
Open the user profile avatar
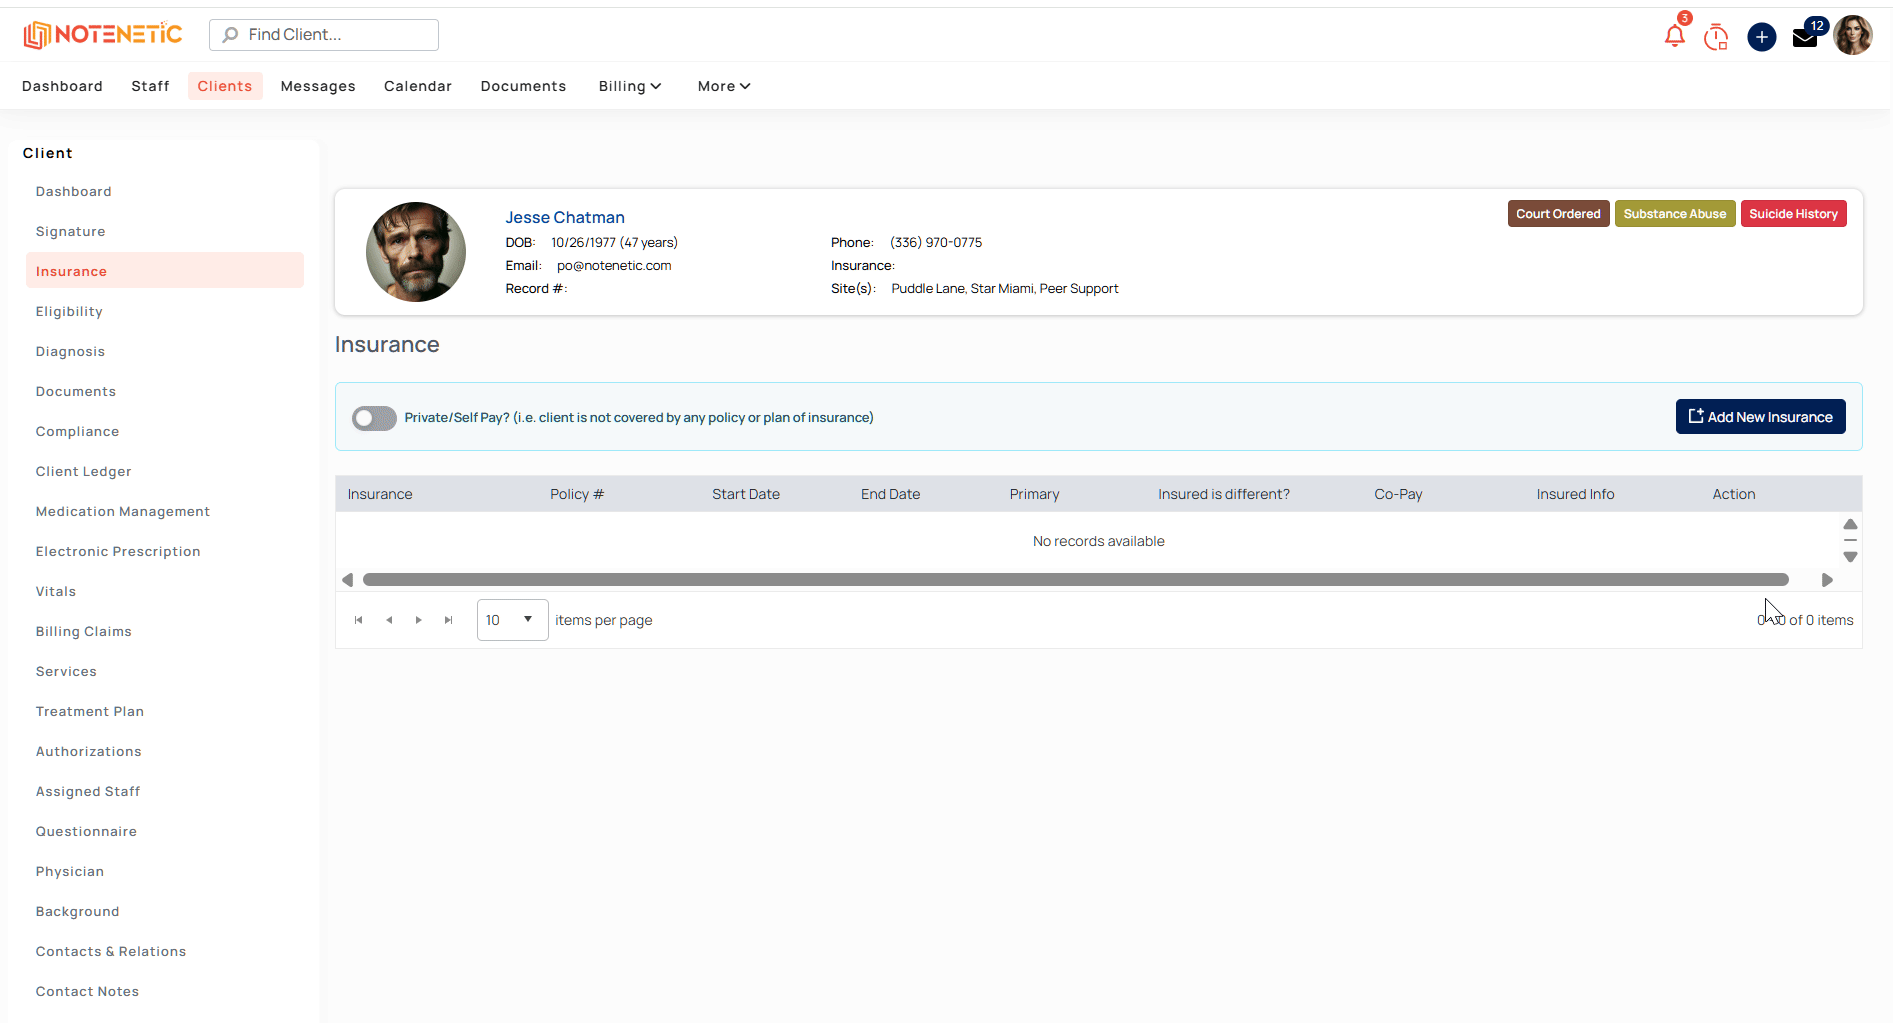pyautogui.click(x=1853, y=36)
